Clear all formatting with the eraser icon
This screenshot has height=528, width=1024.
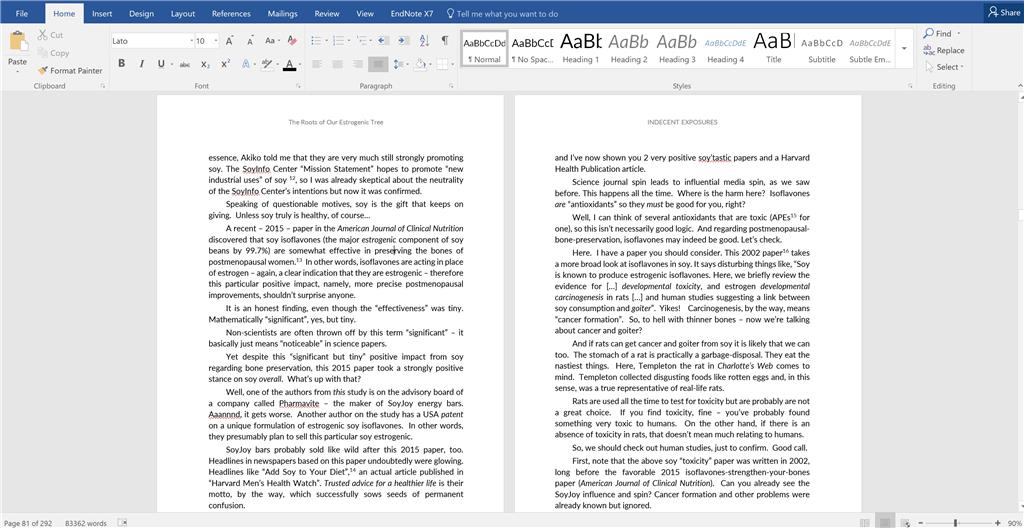click(292, 41)
